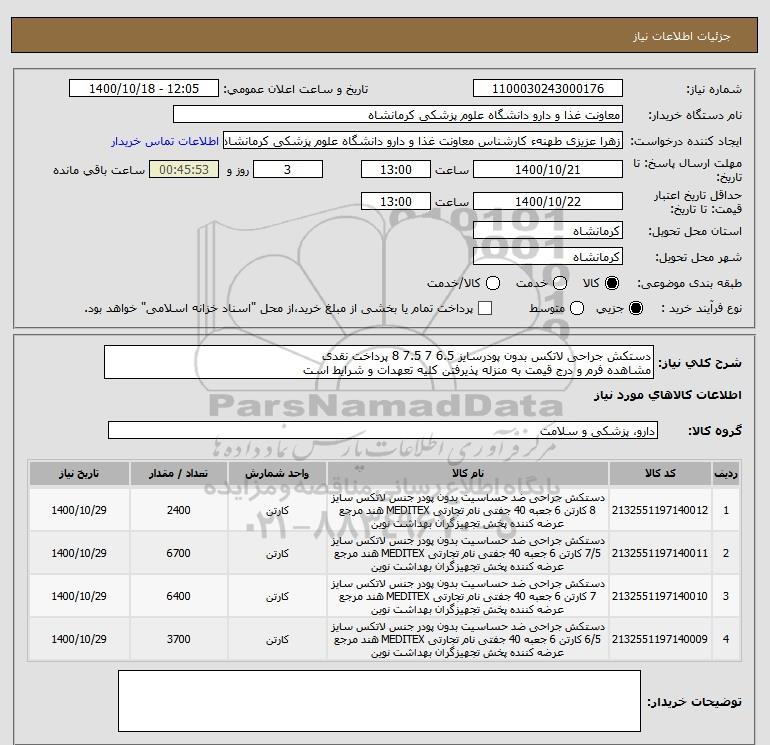Click product code 213255197140009

[x=660, y=639]
